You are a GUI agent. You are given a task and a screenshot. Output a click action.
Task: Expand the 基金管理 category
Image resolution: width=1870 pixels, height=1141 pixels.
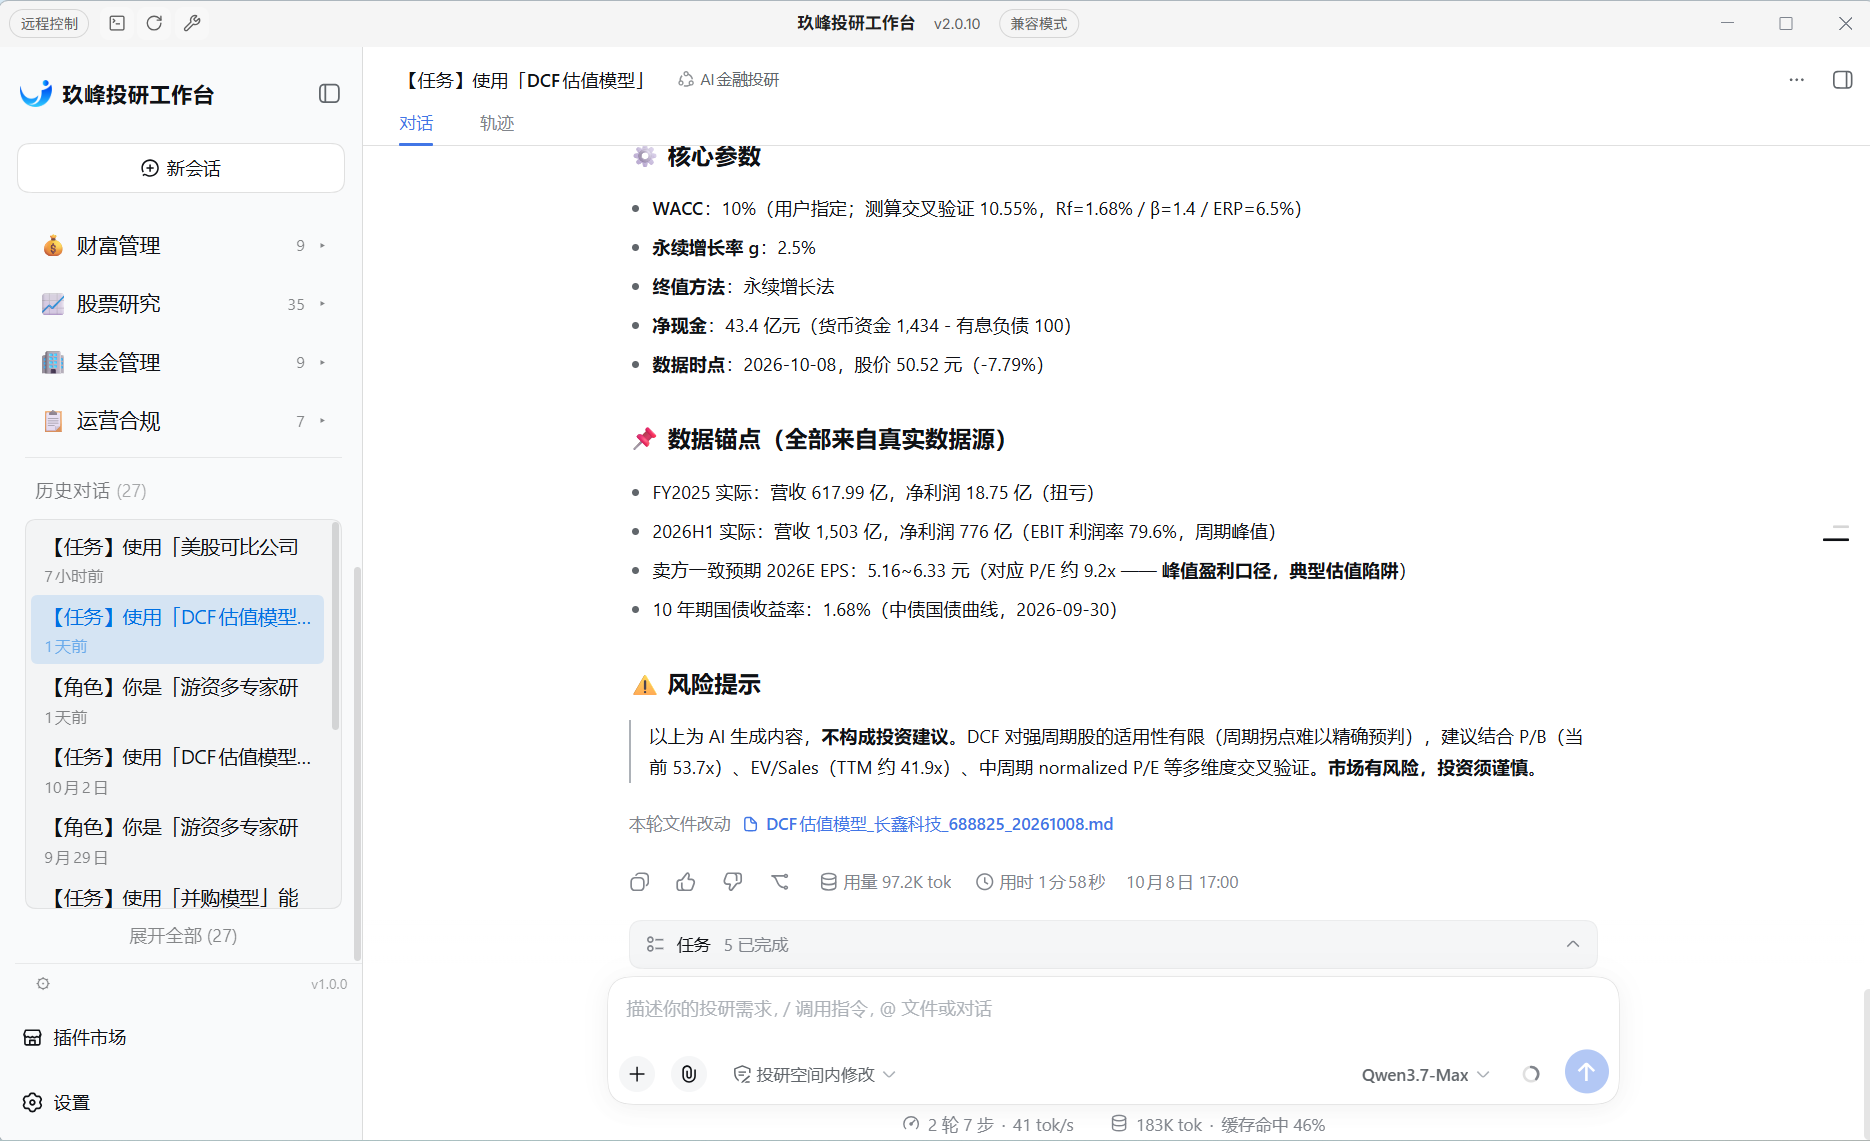pyautogui.click(x=183, y=363)
